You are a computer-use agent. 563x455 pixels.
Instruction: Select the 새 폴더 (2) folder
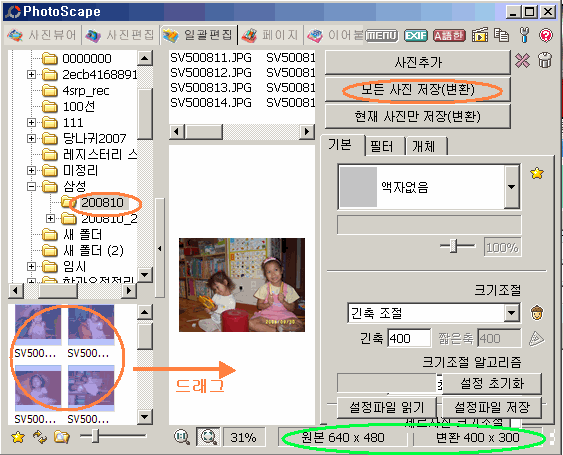(x=93, y=250)
